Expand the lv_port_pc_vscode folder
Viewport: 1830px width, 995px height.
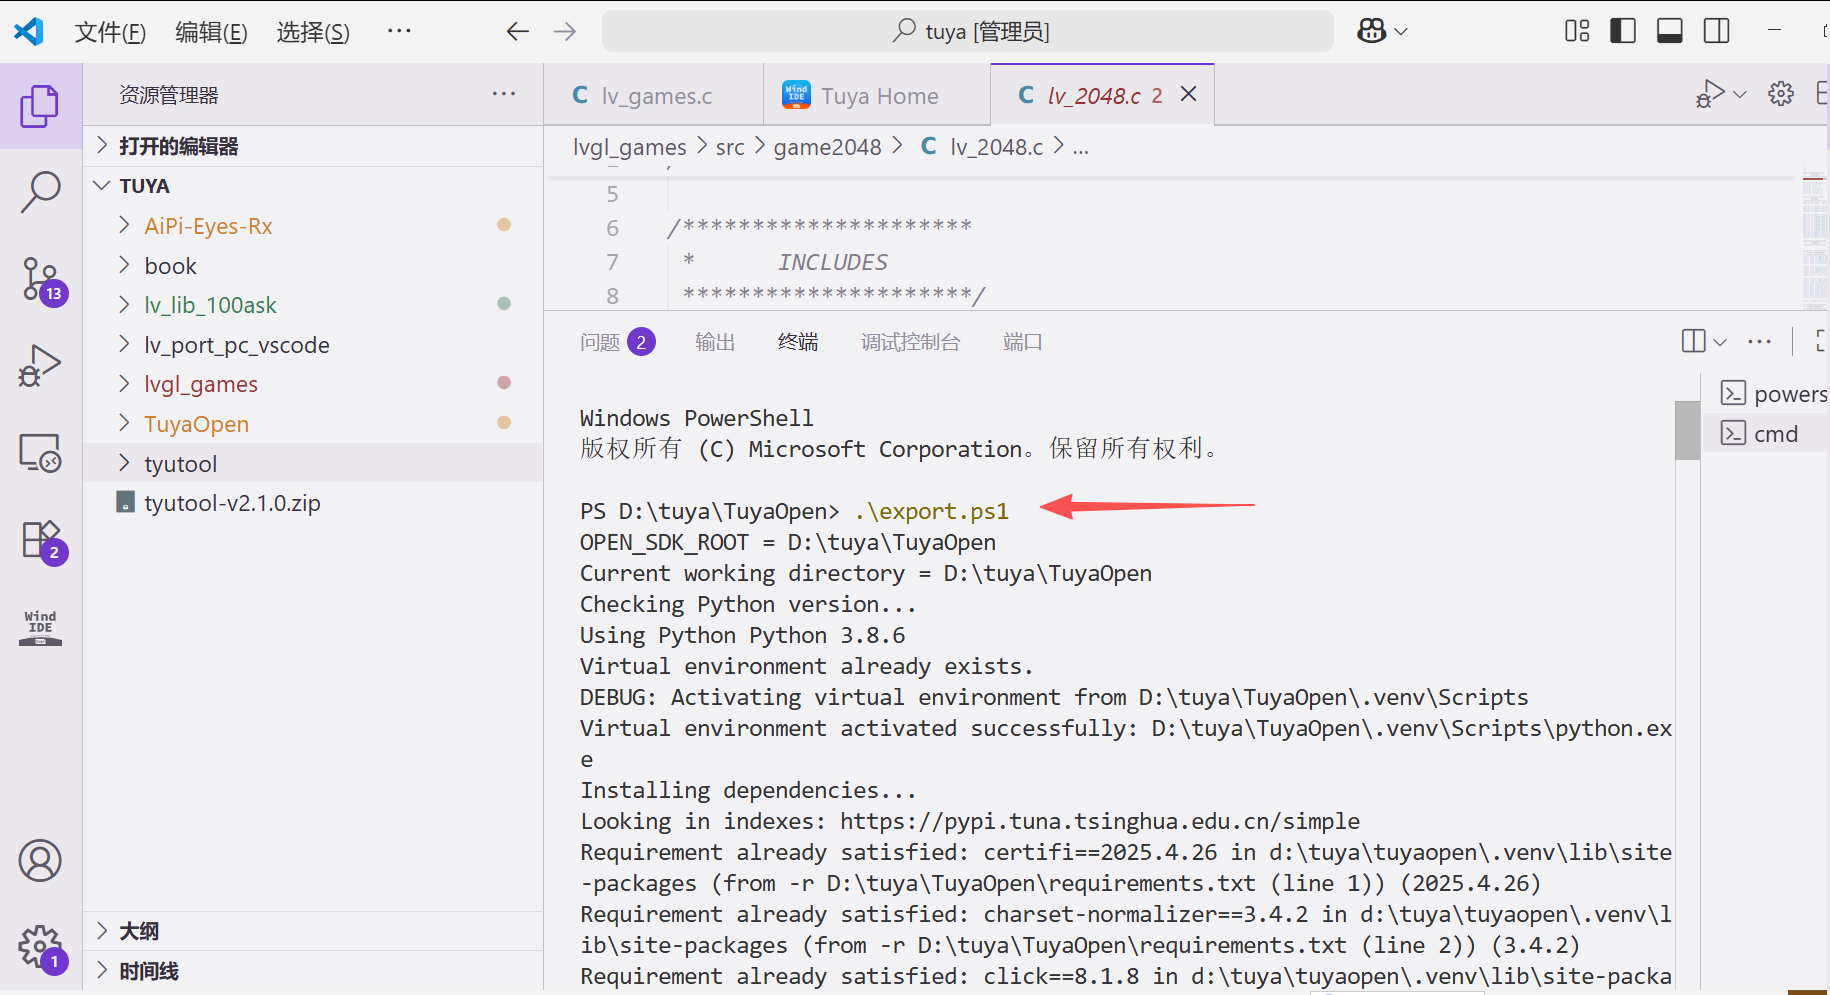click(313, 345)
